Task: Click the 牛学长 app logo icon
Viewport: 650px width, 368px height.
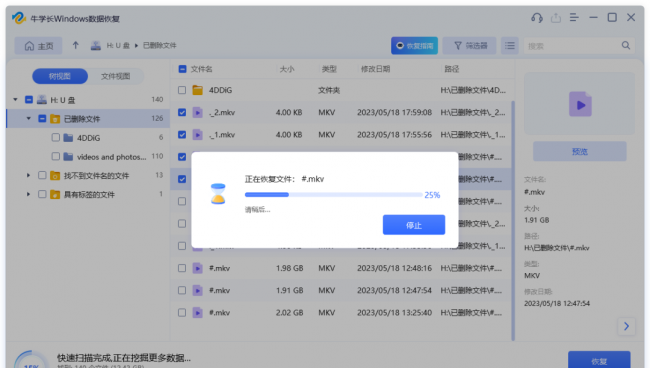Action: tap(19, 18)
